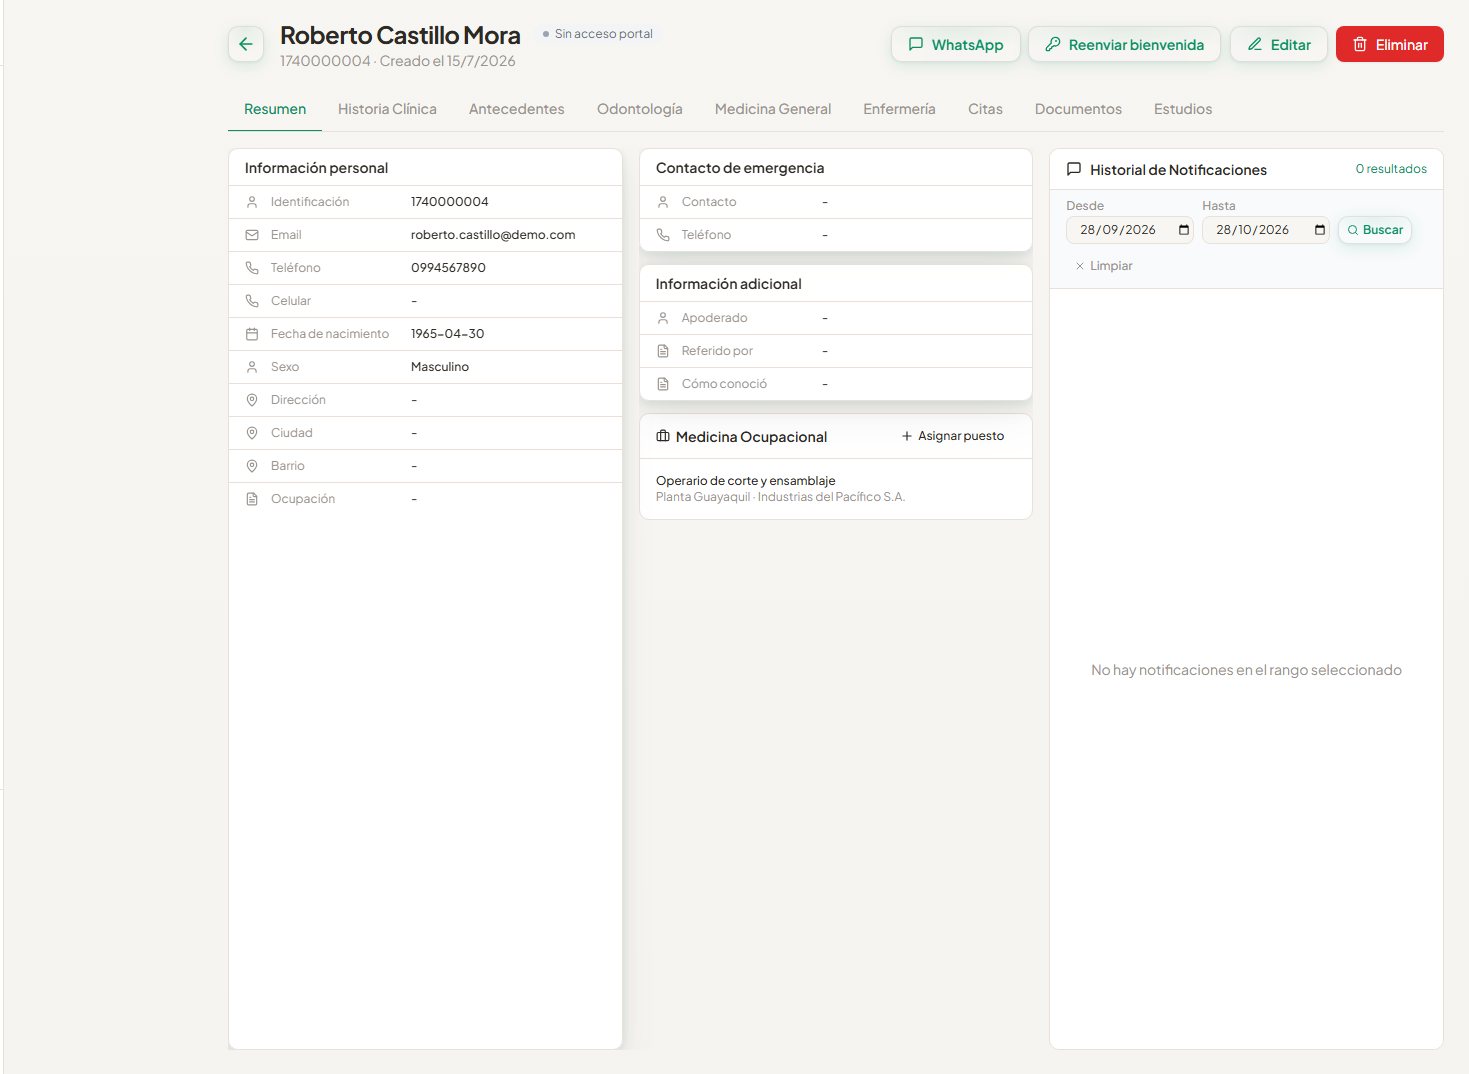Screen dimensions: 1469x1074
Task: Click the Operario de corte y ensamblaje entry
Action: tap(746, 481)
